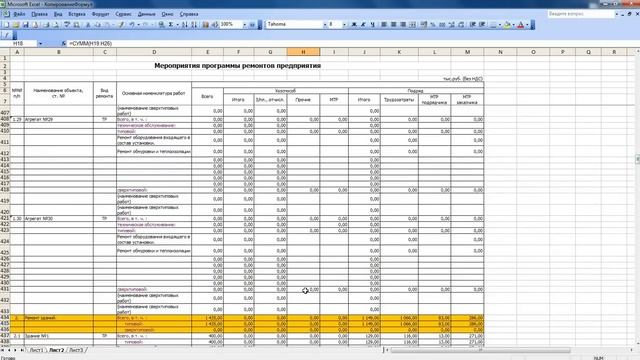Toggle Underline formatting
The image size is (640, 360).
click(373, 25)
